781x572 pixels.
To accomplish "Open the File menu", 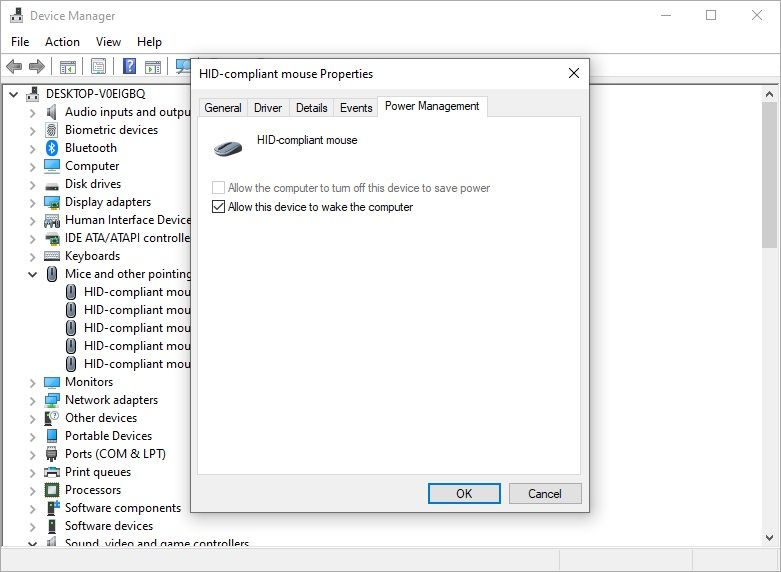I will [x=20, y=42].
